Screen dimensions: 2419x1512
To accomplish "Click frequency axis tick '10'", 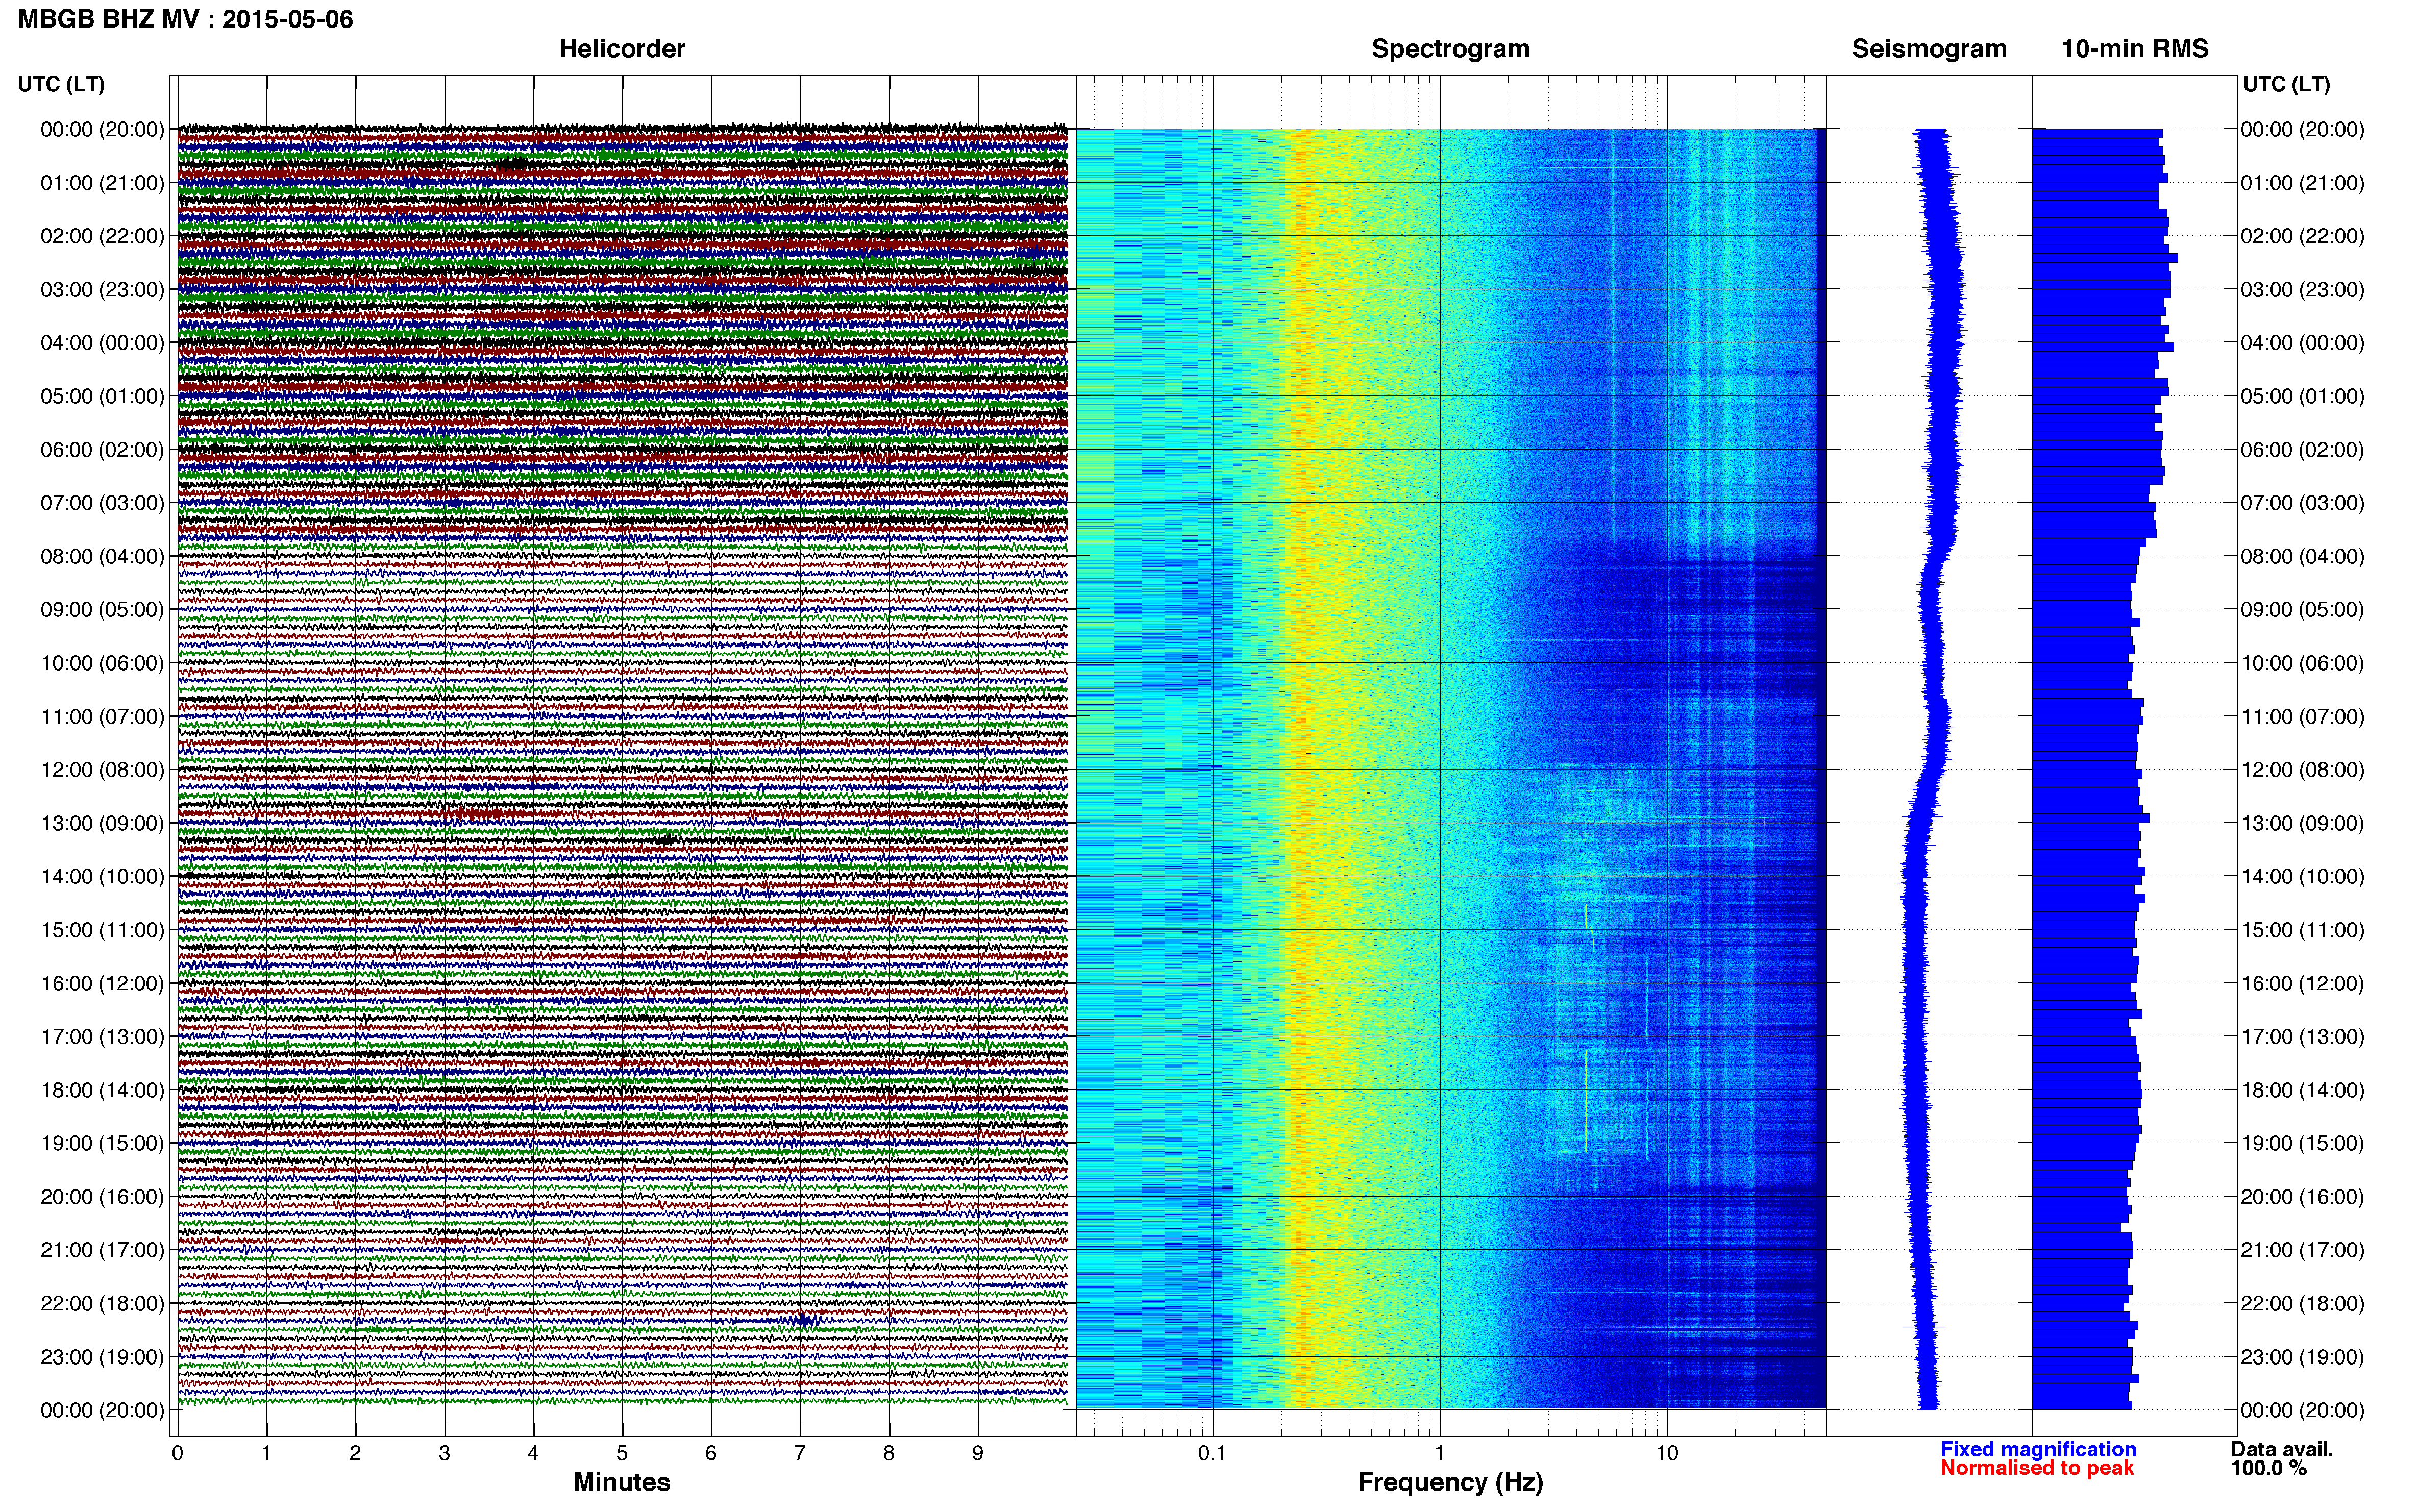I will point(1667,1453).
